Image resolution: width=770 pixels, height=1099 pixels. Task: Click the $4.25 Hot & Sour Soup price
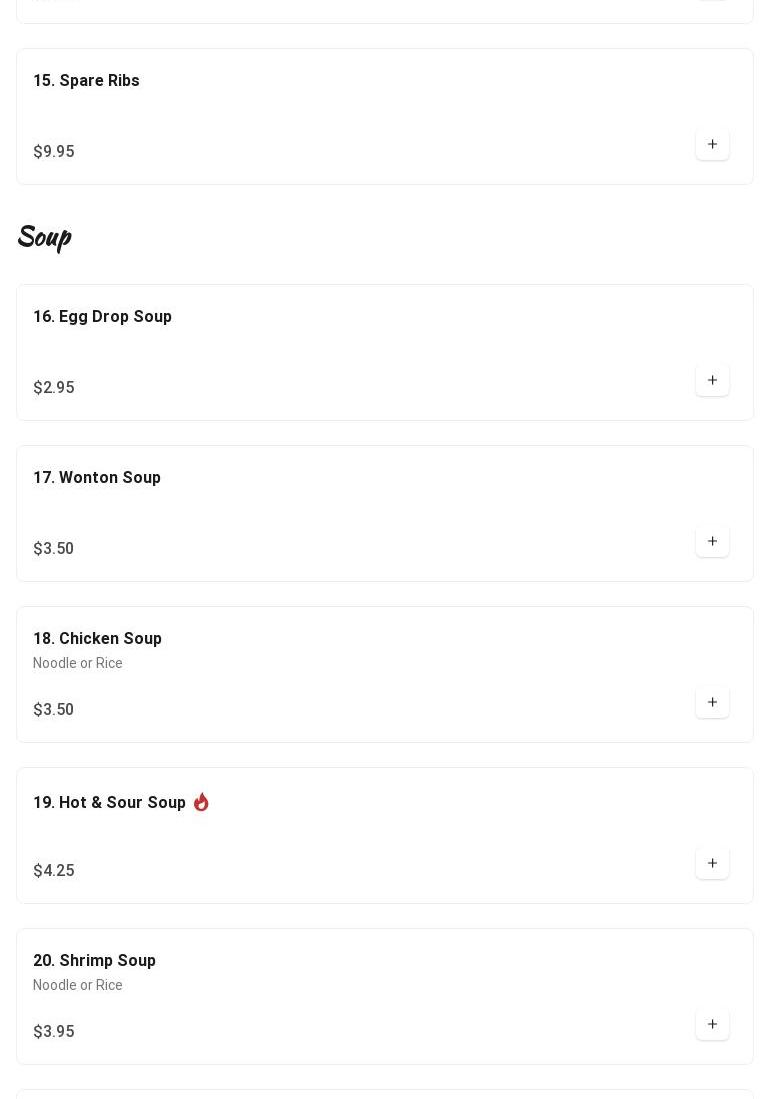point(54,871)
